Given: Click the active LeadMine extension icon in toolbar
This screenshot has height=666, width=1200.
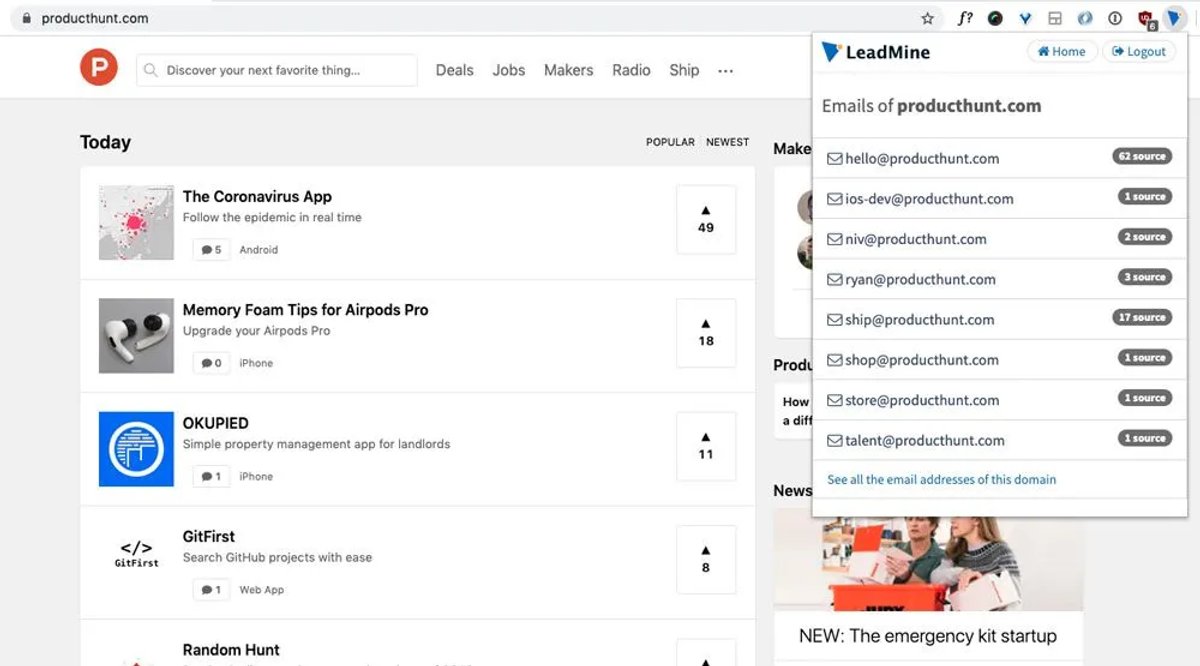Looking at the screenshot, I should pyautogui.click(x=1174, y=18).
